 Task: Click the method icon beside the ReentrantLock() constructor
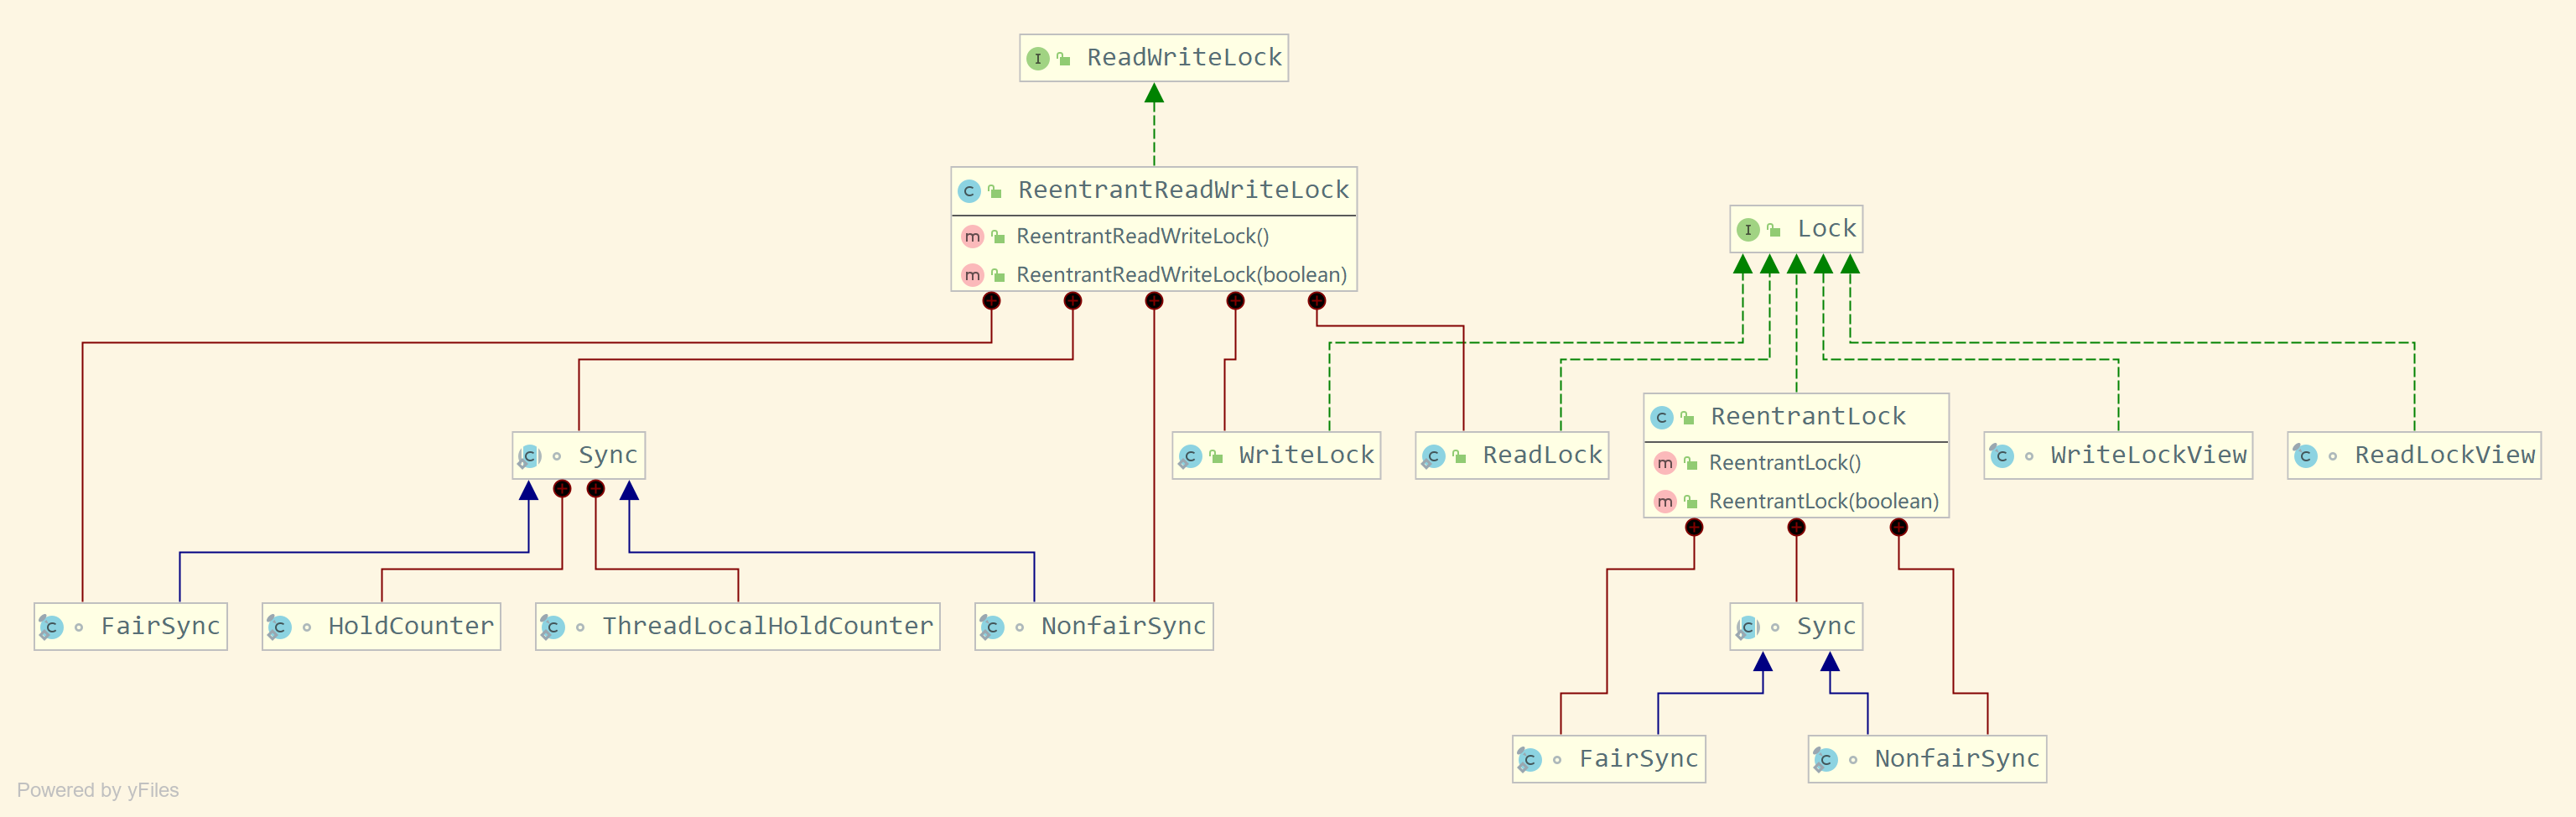(x=1664, y=463)
